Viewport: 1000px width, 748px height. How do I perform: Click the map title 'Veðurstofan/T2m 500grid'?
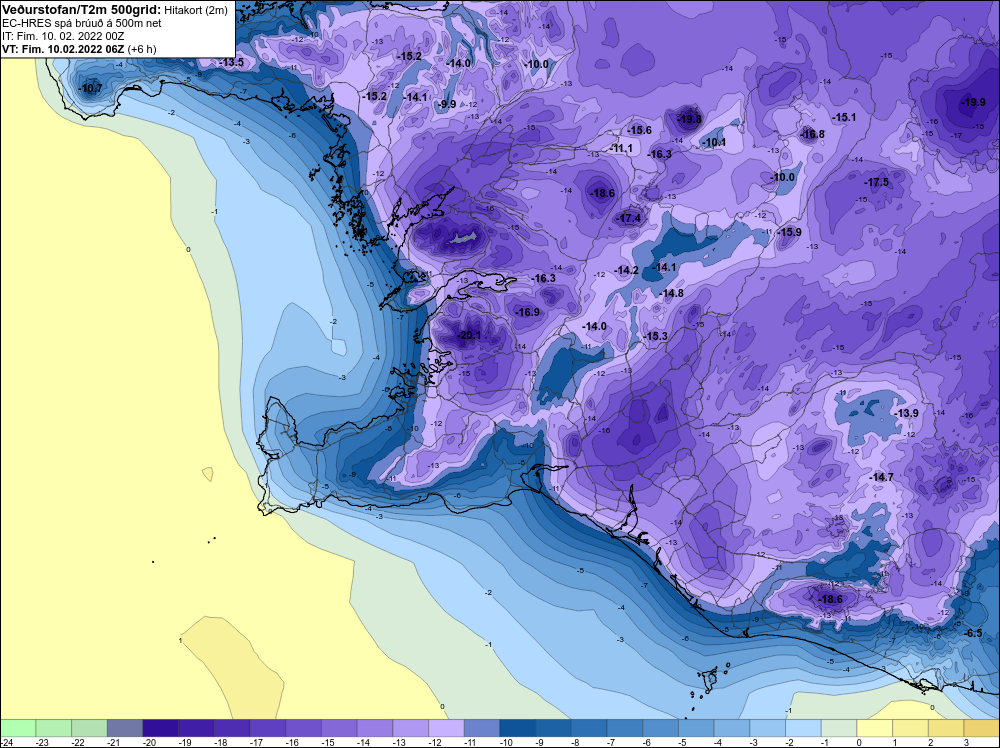pyautogui.click(x=82, y=10)
